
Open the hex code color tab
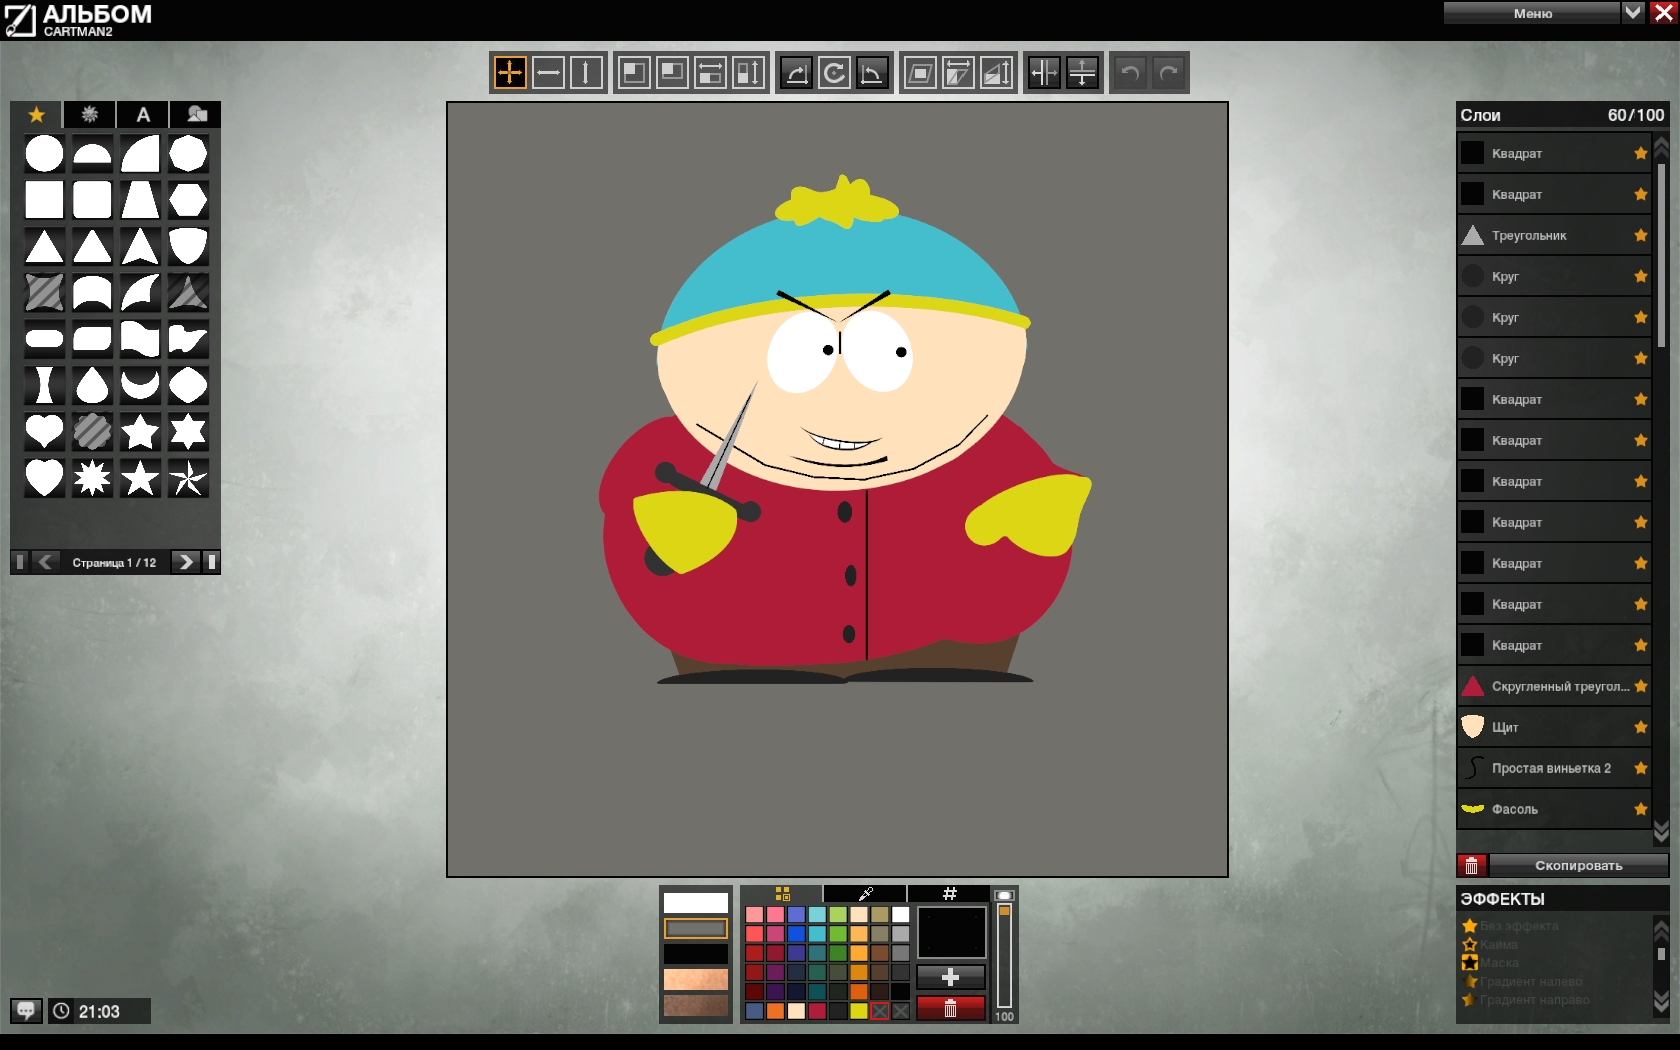[x=950, y=893]
